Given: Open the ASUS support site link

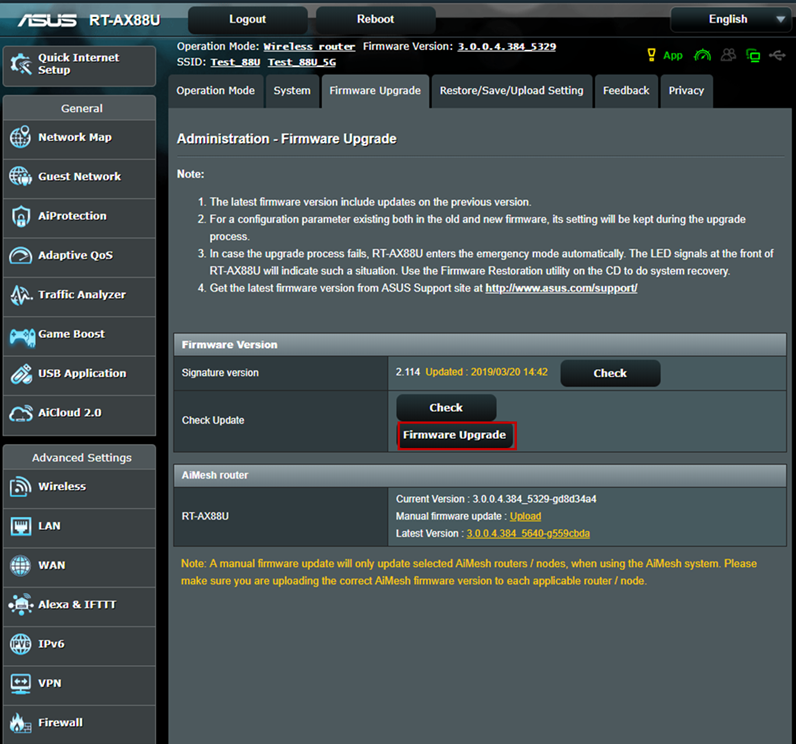Looking at the screenshot, I should [561, 288].
